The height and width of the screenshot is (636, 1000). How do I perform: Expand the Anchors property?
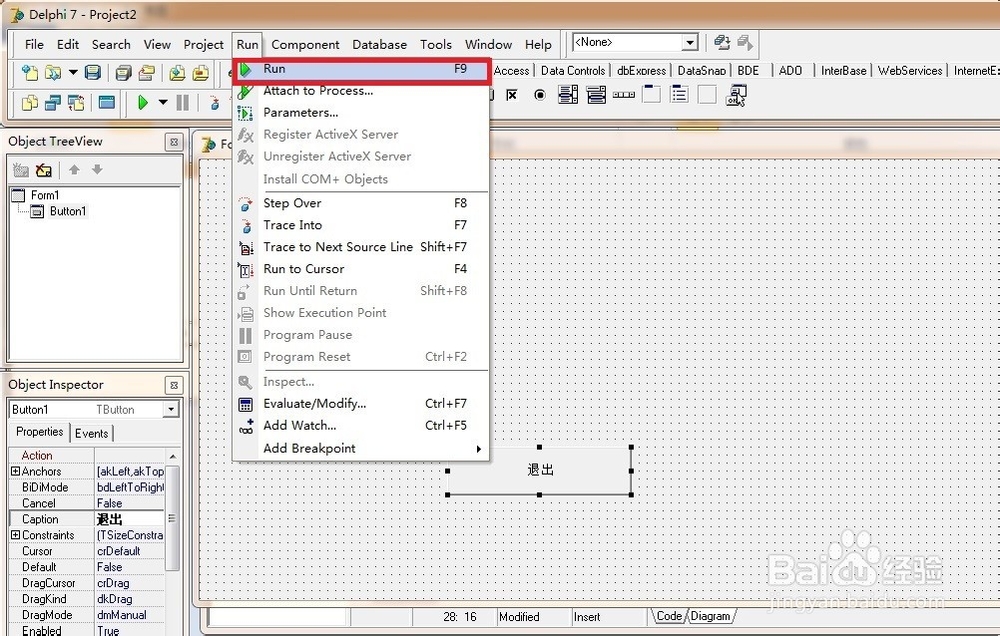15,471
